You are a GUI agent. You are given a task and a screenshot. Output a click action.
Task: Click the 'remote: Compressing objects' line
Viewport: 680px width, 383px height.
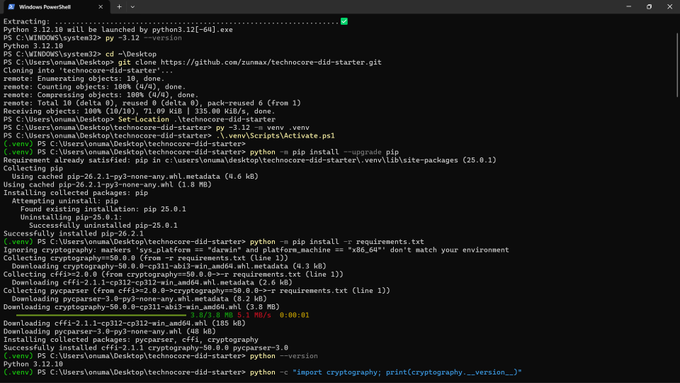[x=101, y=95]
